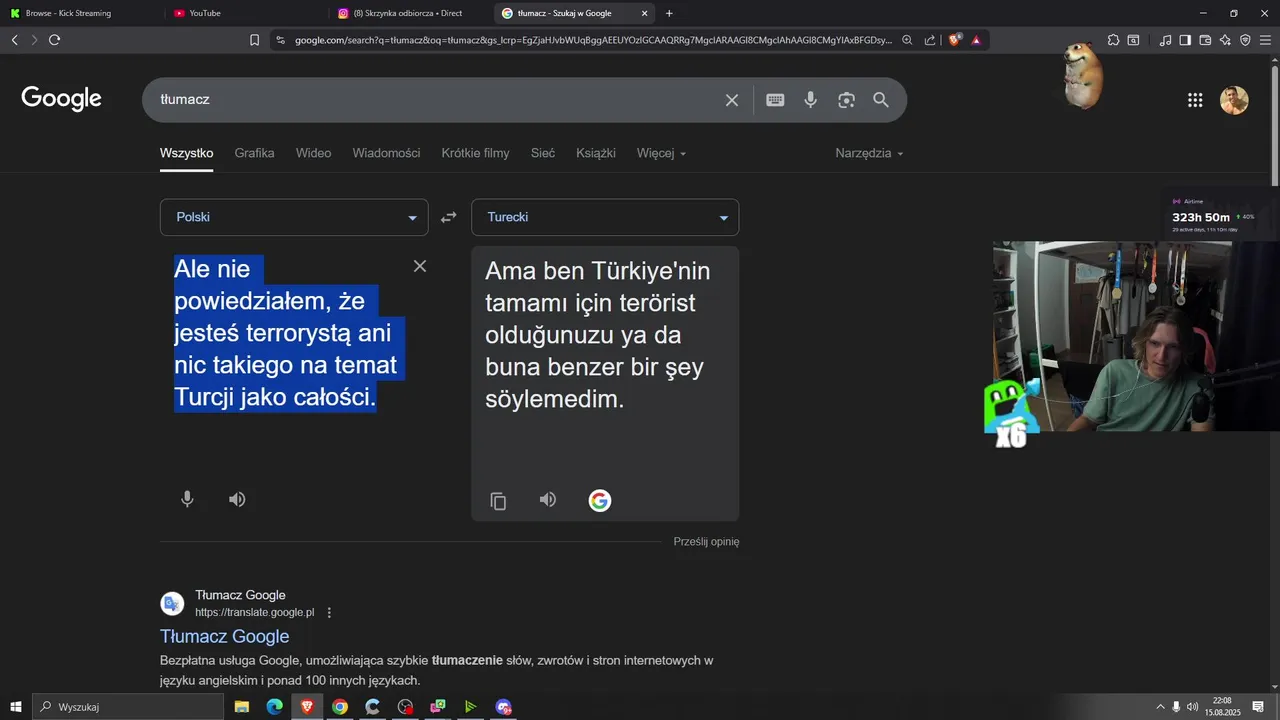Open File Explorer from taskbar

[x=242, y=707]
